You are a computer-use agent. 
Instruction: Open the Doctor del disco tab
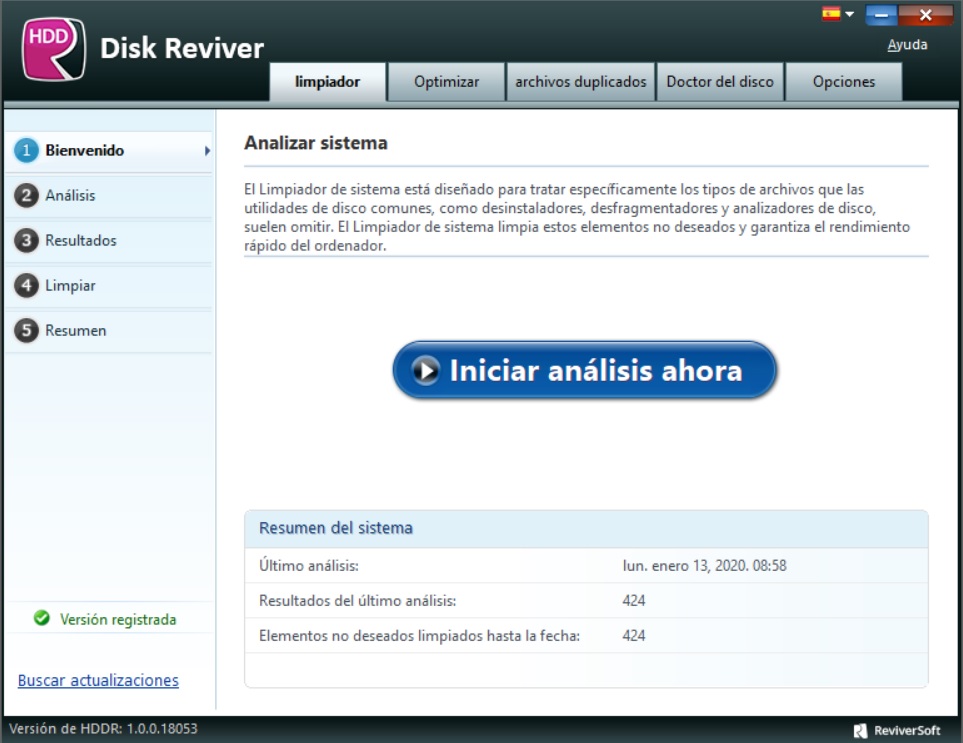(720, 82)
